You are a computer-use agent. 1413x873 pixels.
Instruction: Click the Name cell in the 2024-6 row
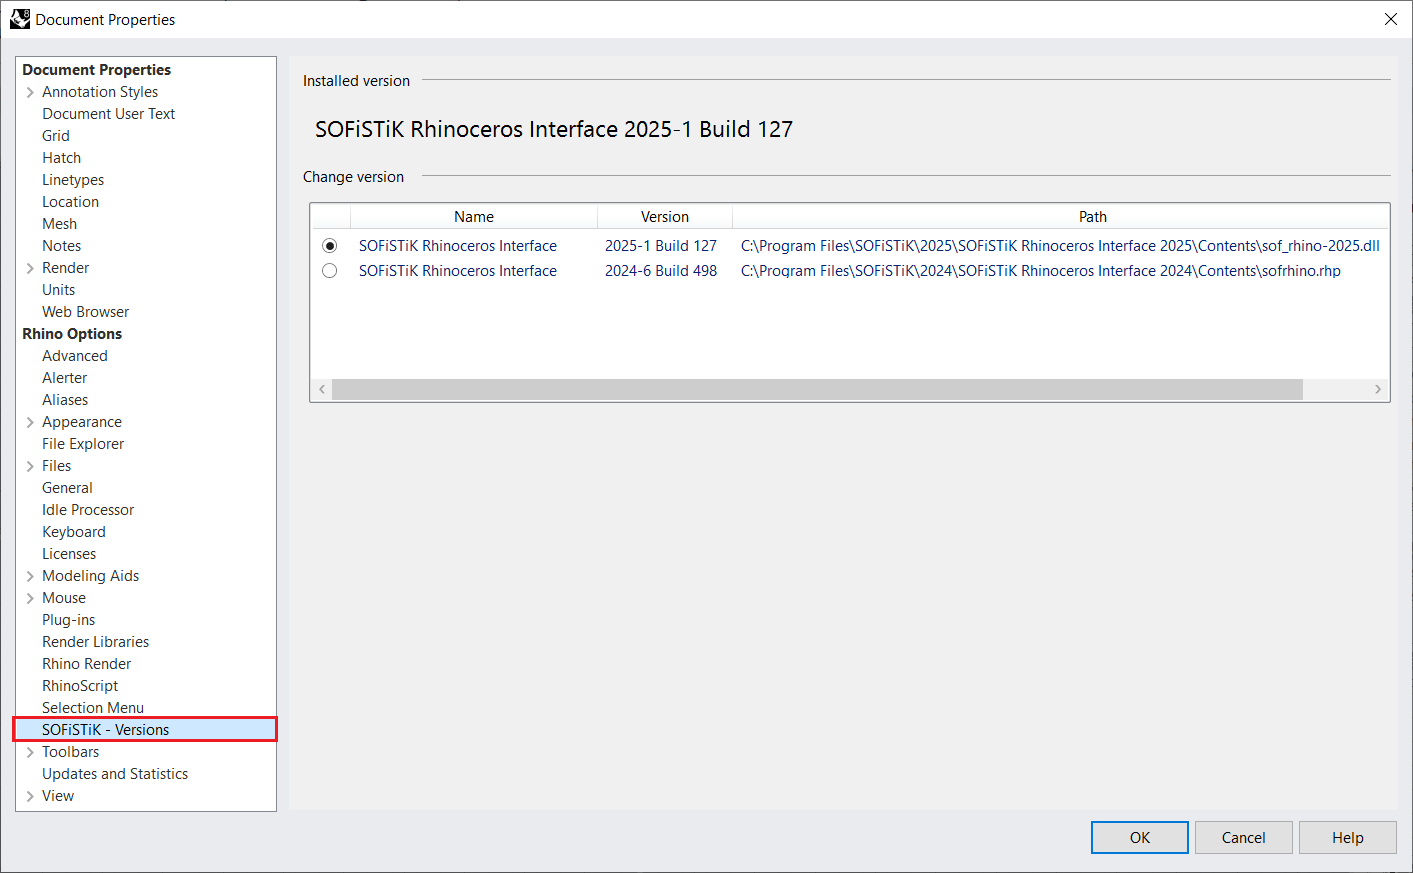(x=458, y=271)
